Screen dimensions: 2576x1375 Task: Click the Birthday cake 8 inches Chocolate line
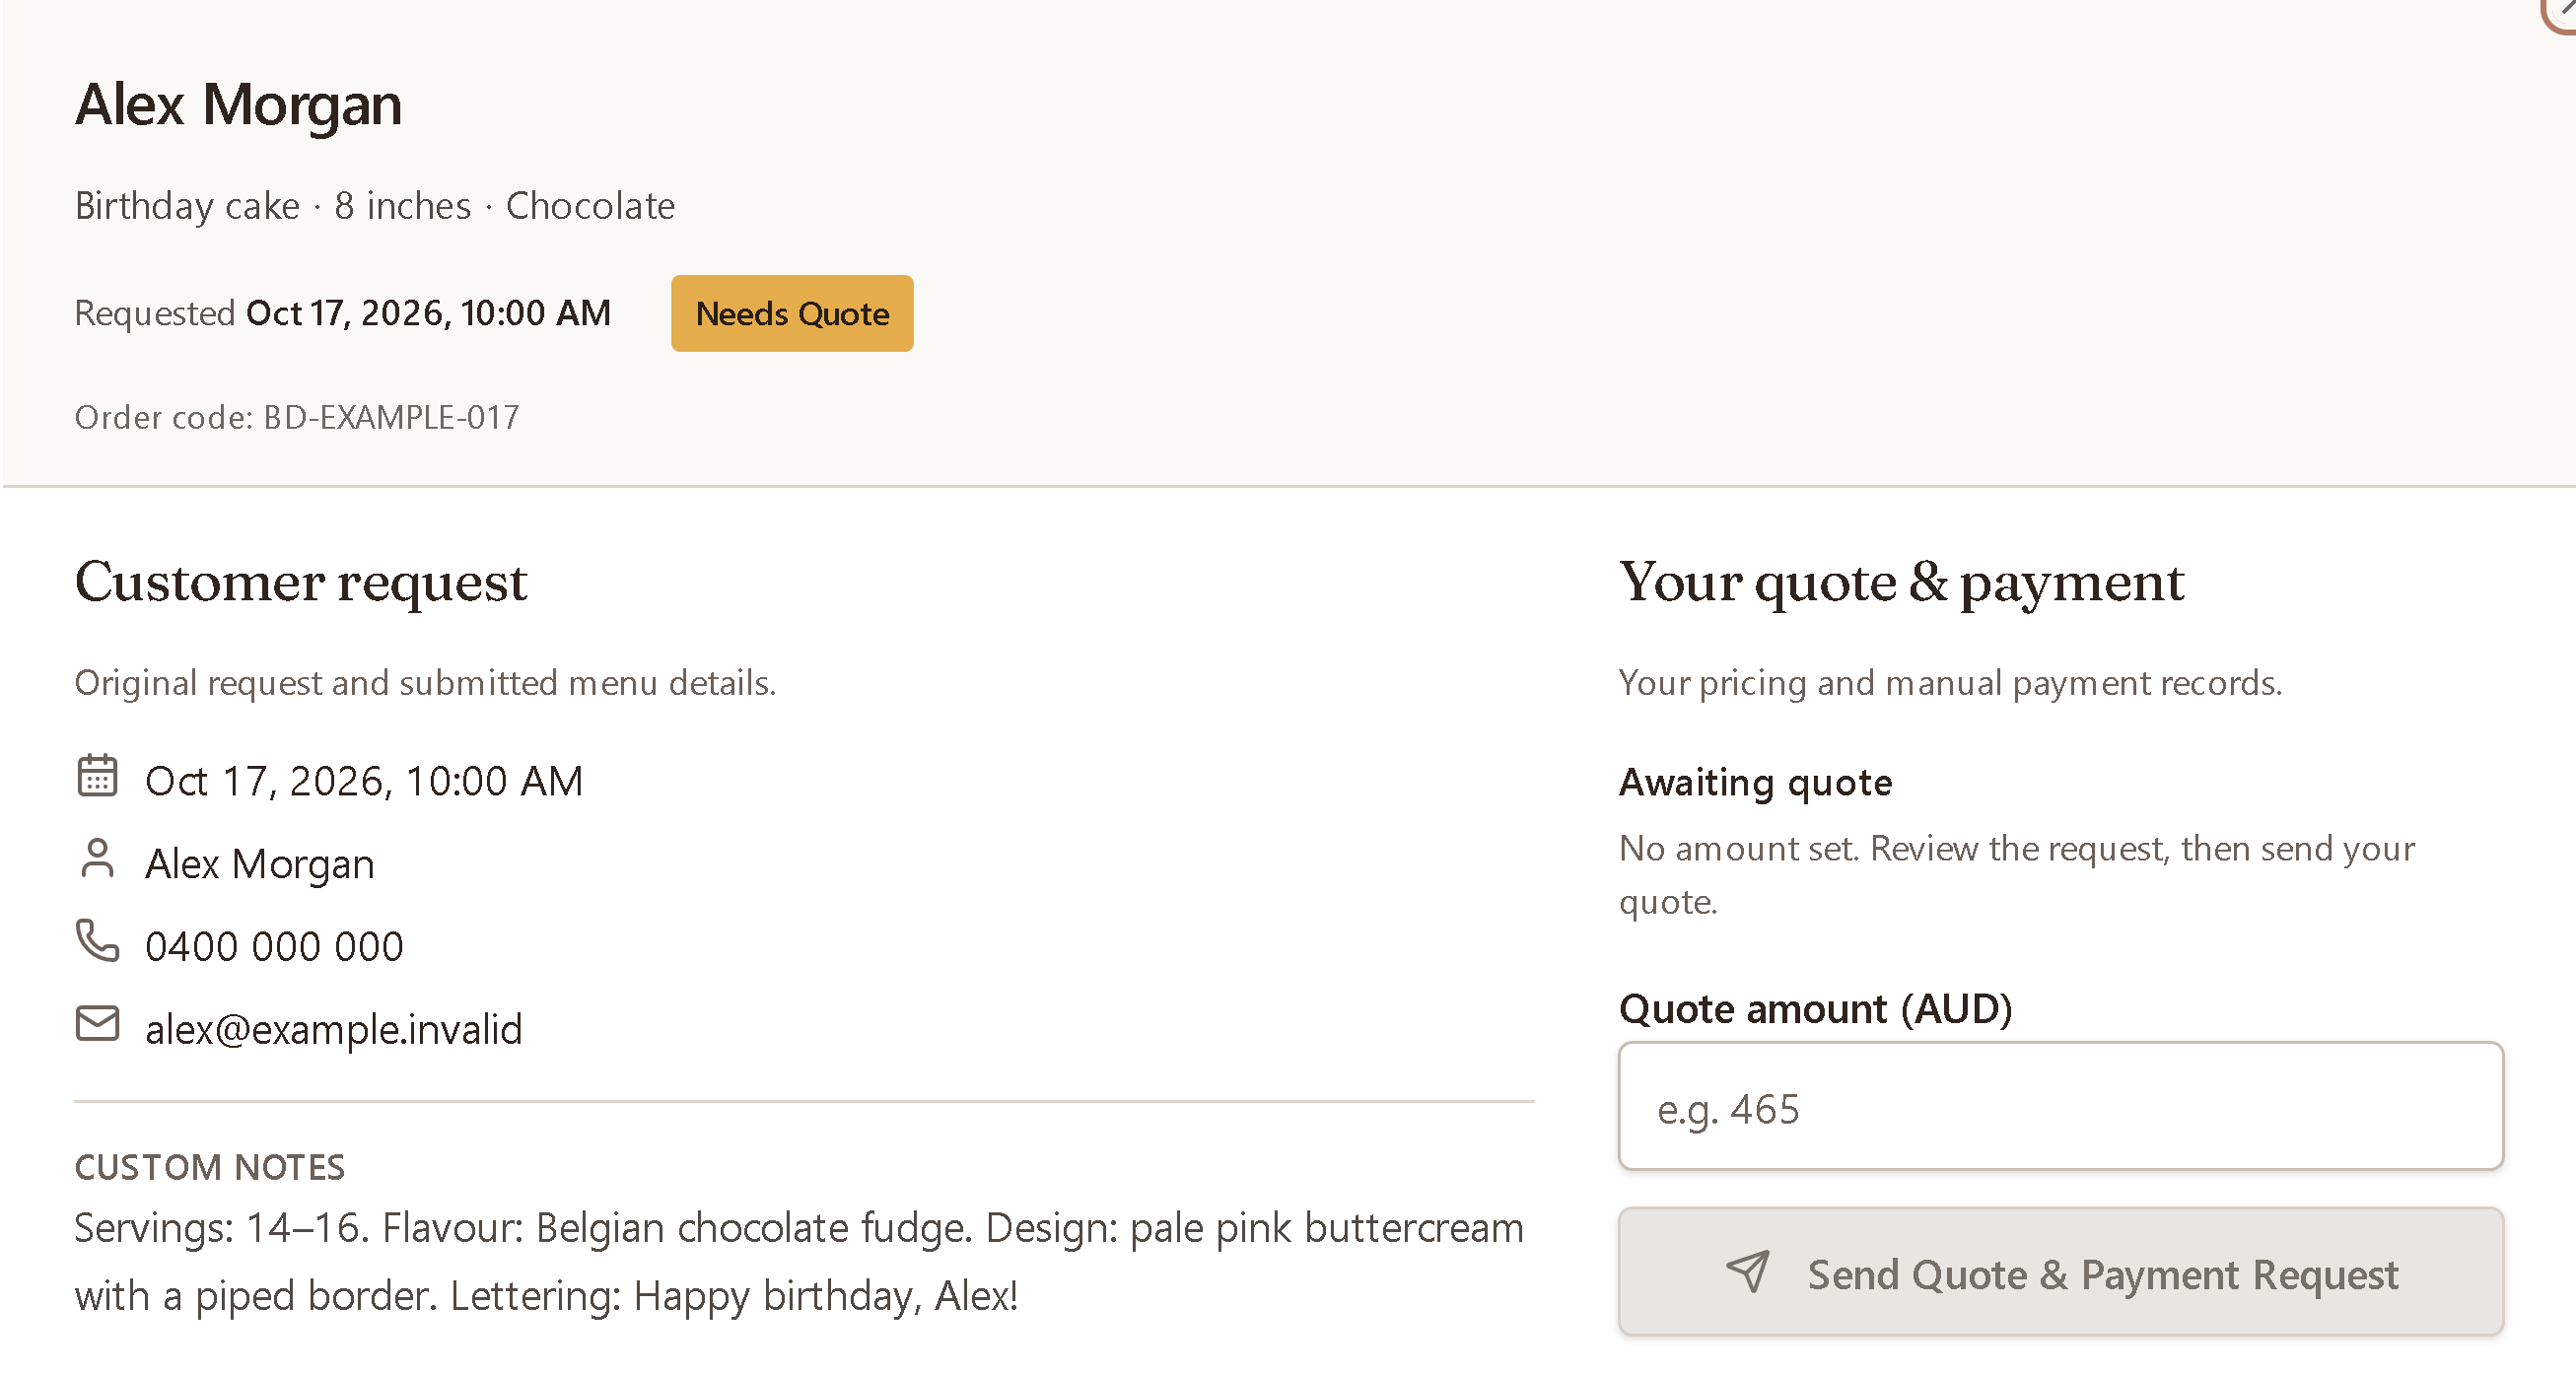click(375, 206)
